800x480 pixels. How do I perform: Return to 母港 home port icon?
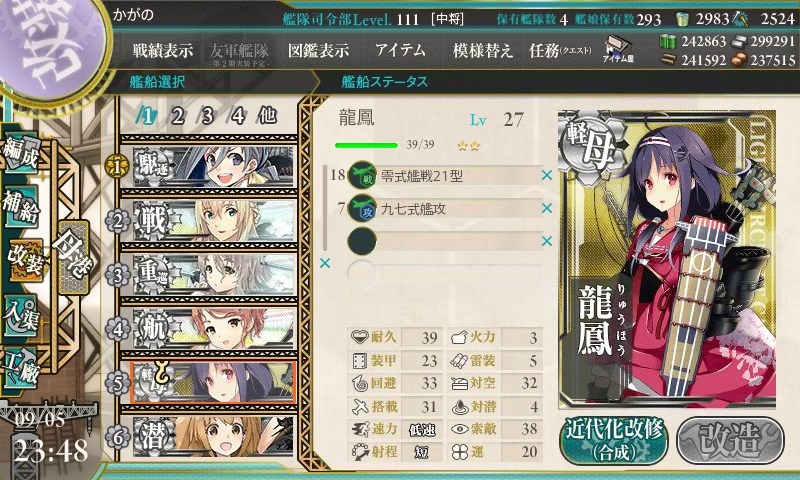click(x=74, y=257)
